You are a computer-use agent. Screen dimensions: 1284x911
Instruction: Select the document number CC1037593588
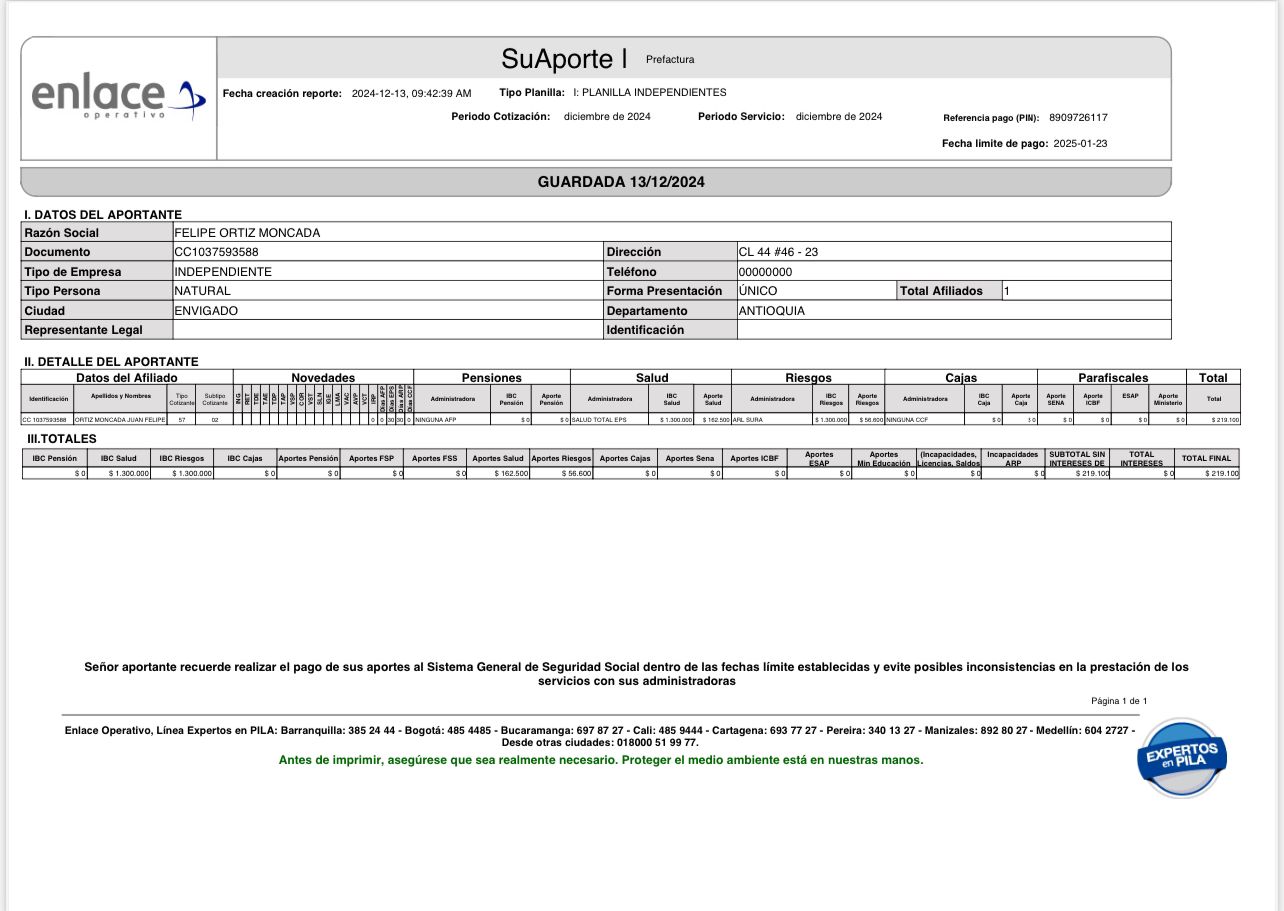(216, 252)
